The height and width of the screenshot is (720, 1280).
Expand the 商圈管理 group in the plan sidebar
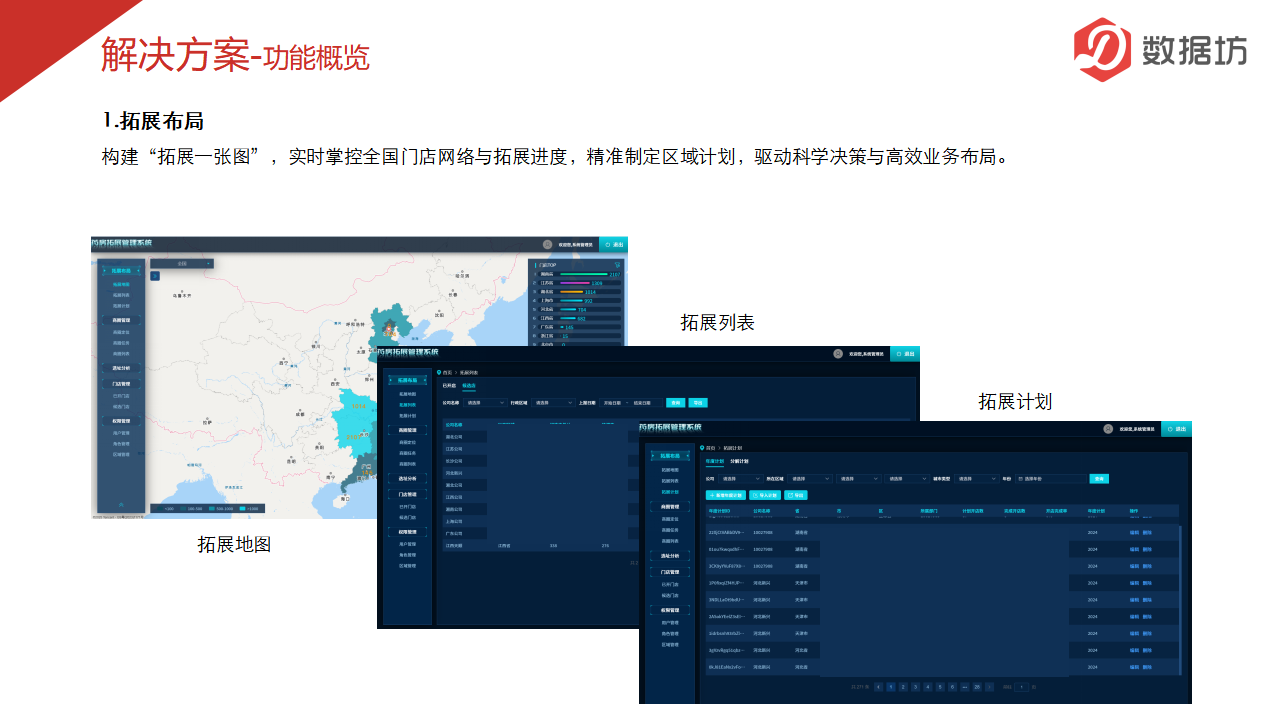tap(670, 507)
